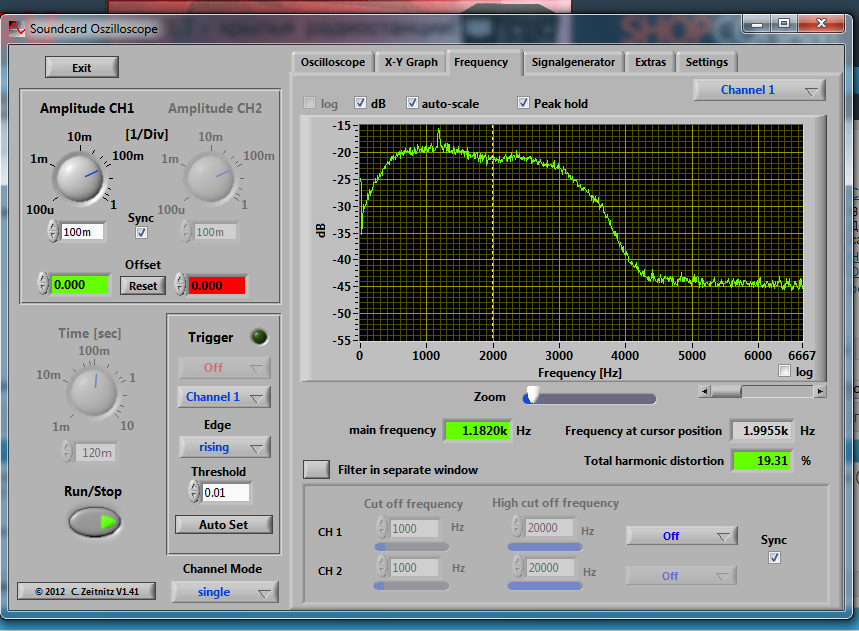Toggle the Peak hold checkbox
The height and width of the screenshot is (631, 859).
pos(523,103)
